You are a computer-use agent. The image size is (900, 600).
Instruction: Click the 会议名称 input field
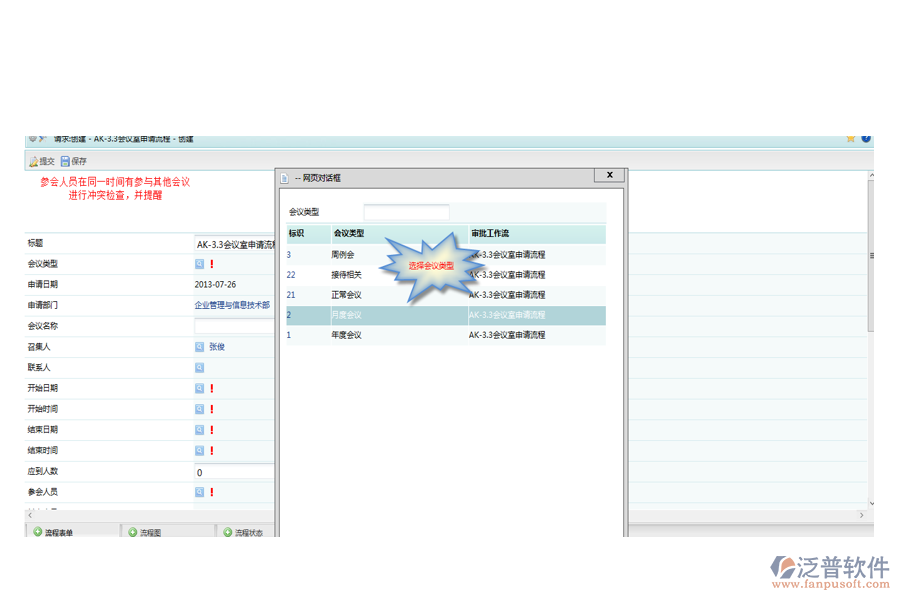(x=235, y=326)
